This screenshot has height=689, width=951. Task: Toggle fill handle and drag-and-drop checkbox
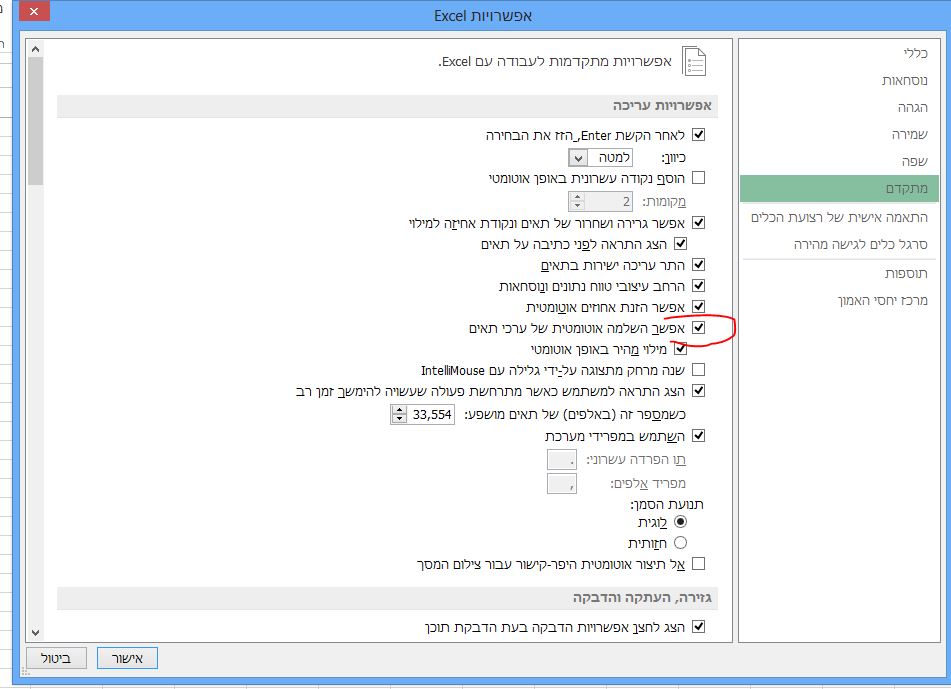pos(699,223)
